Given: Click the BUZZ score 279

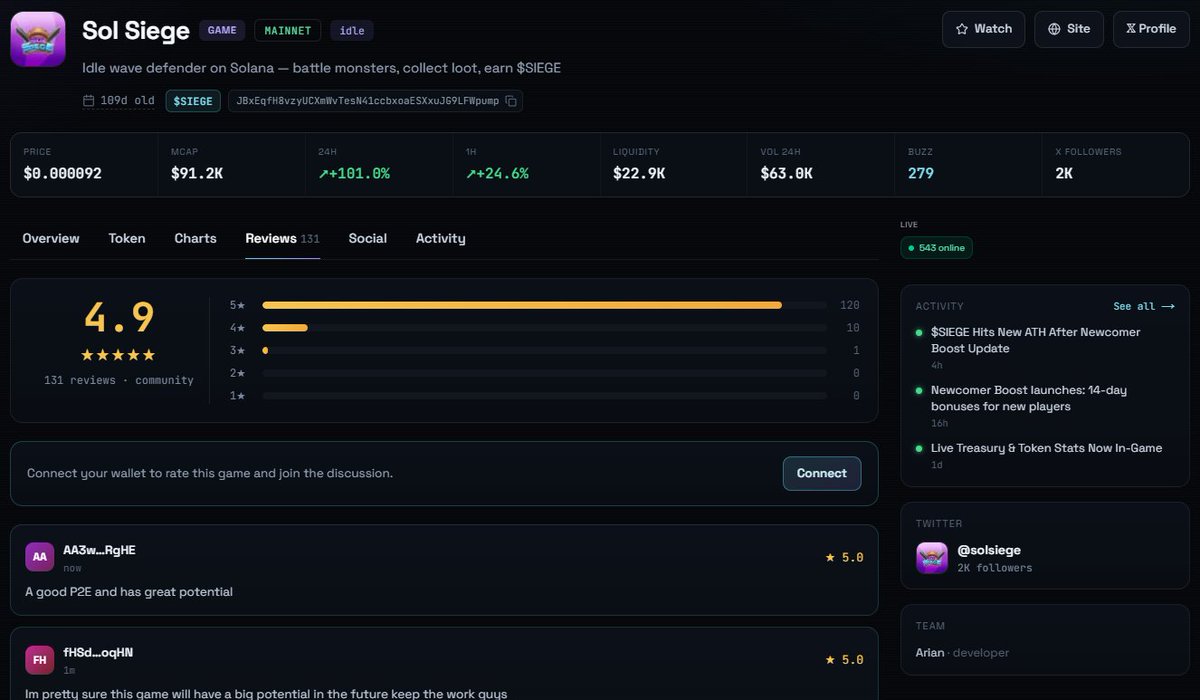Looking at the screenshot, I should [920, 173].
